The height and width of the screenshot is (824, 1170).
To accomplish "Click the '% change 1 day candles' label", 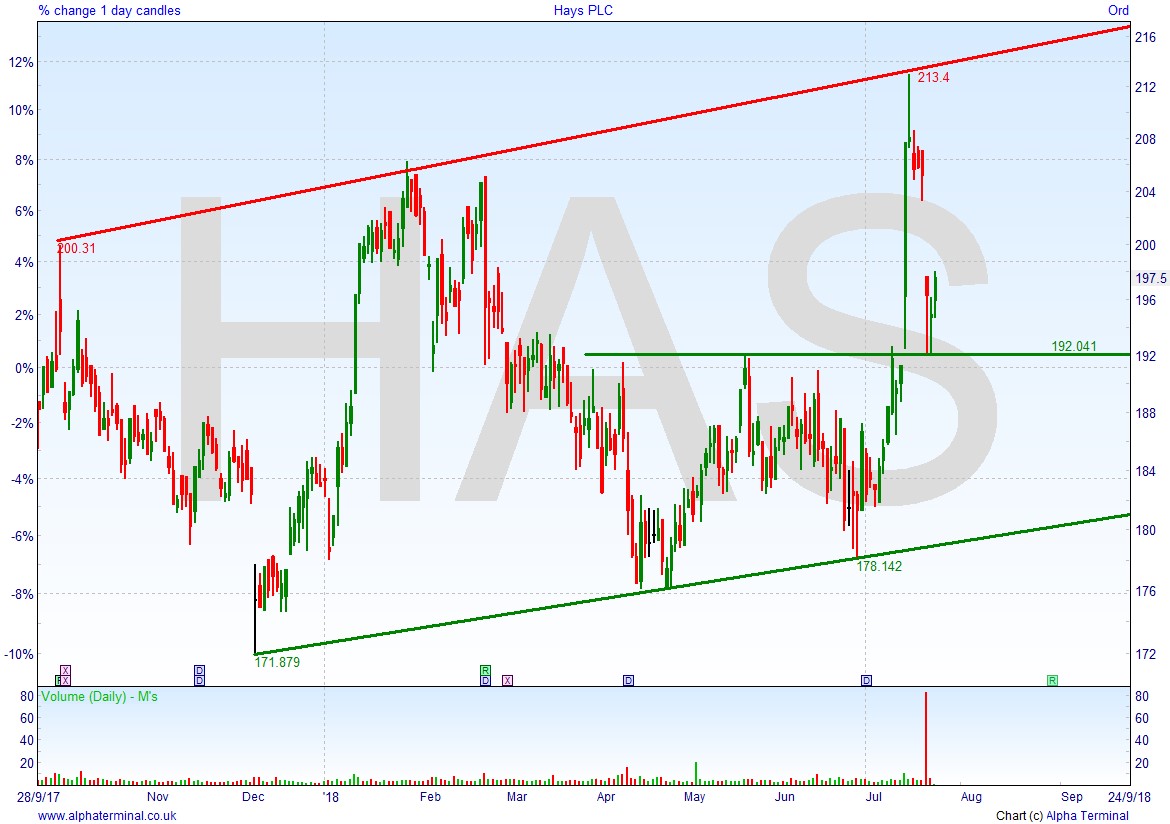I will (x=110, y=10).
